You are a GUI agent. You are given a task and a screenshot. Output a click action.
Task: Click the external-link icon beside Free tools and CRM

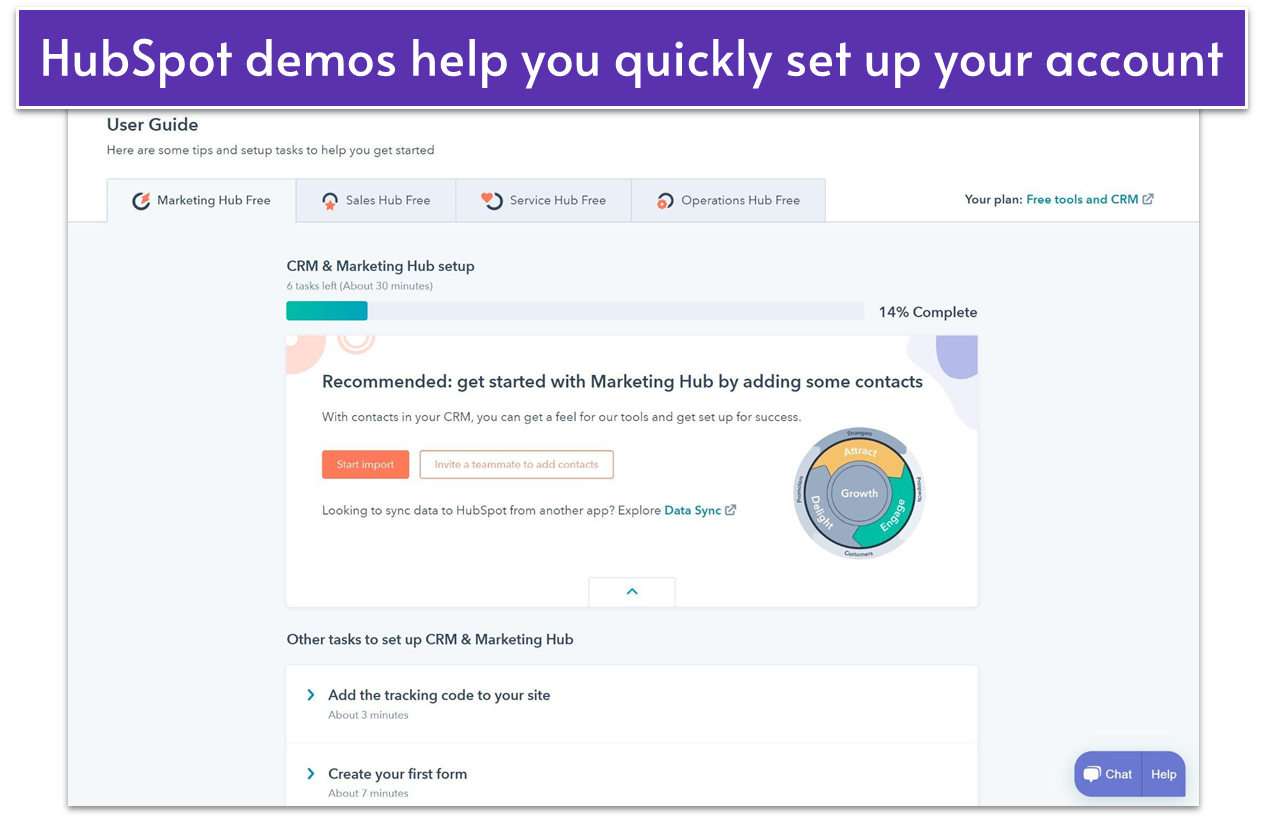pos(1148,199)
